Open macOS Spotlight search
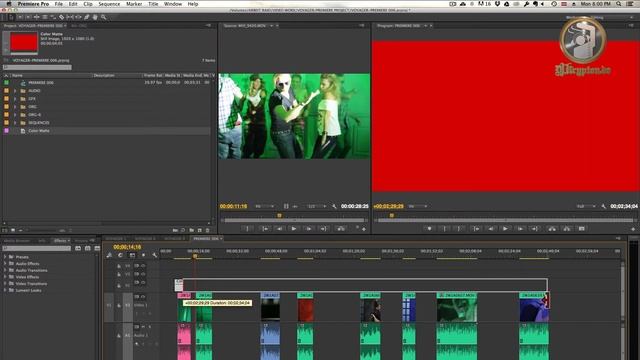This screenshot has width=640, height=360. click(x=619, y=4)
